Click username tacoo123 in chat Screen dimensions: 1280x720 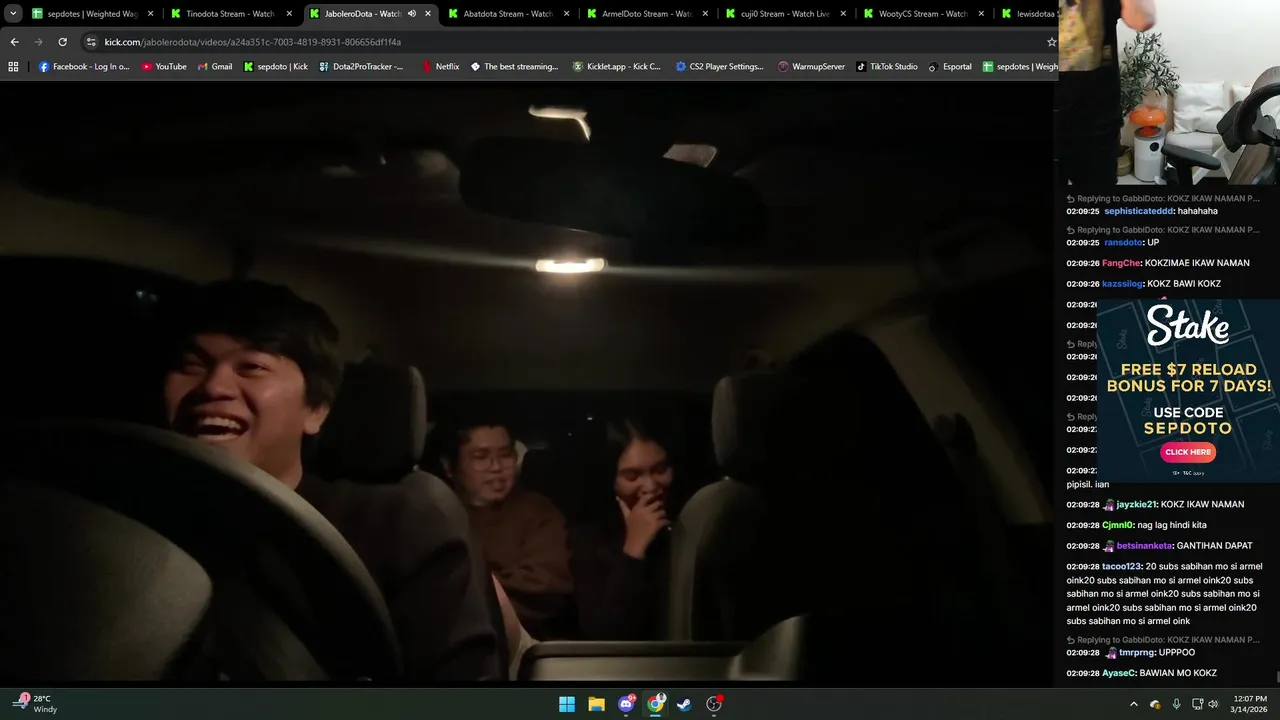pyautogui.click(x=1121, y=567)
